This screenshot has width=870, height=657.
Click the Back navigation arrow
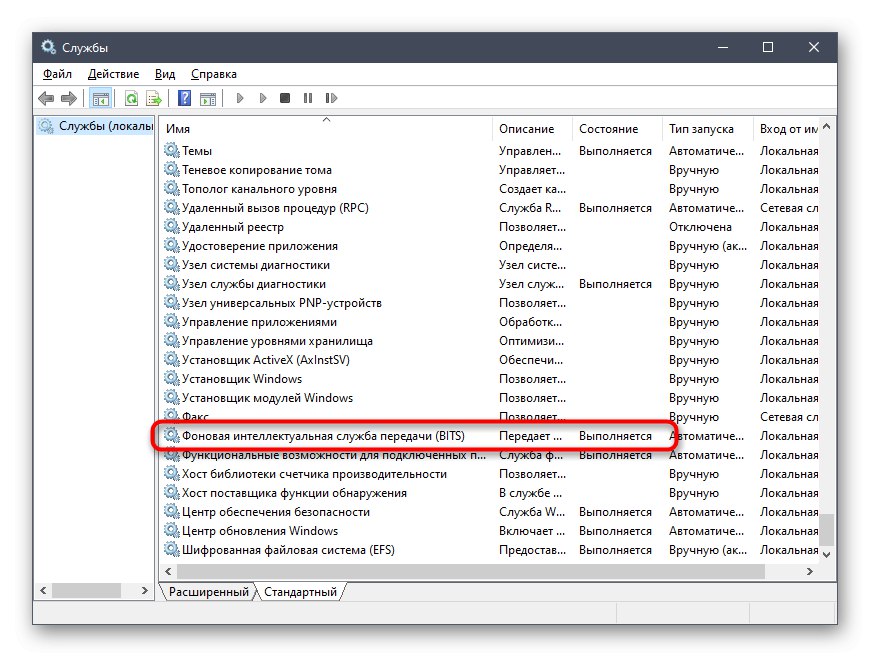[45, 98]
